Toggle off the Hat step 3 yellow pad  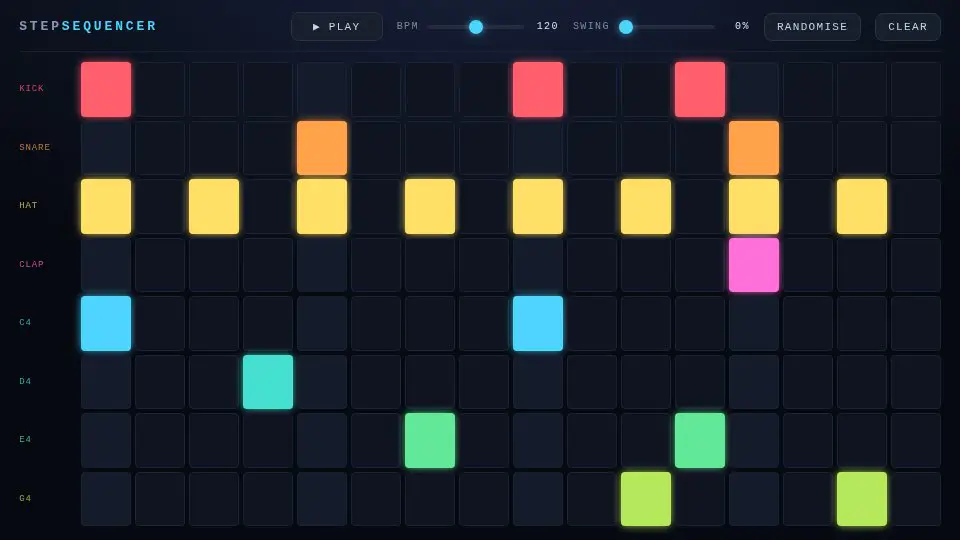(x=214, y=206)
